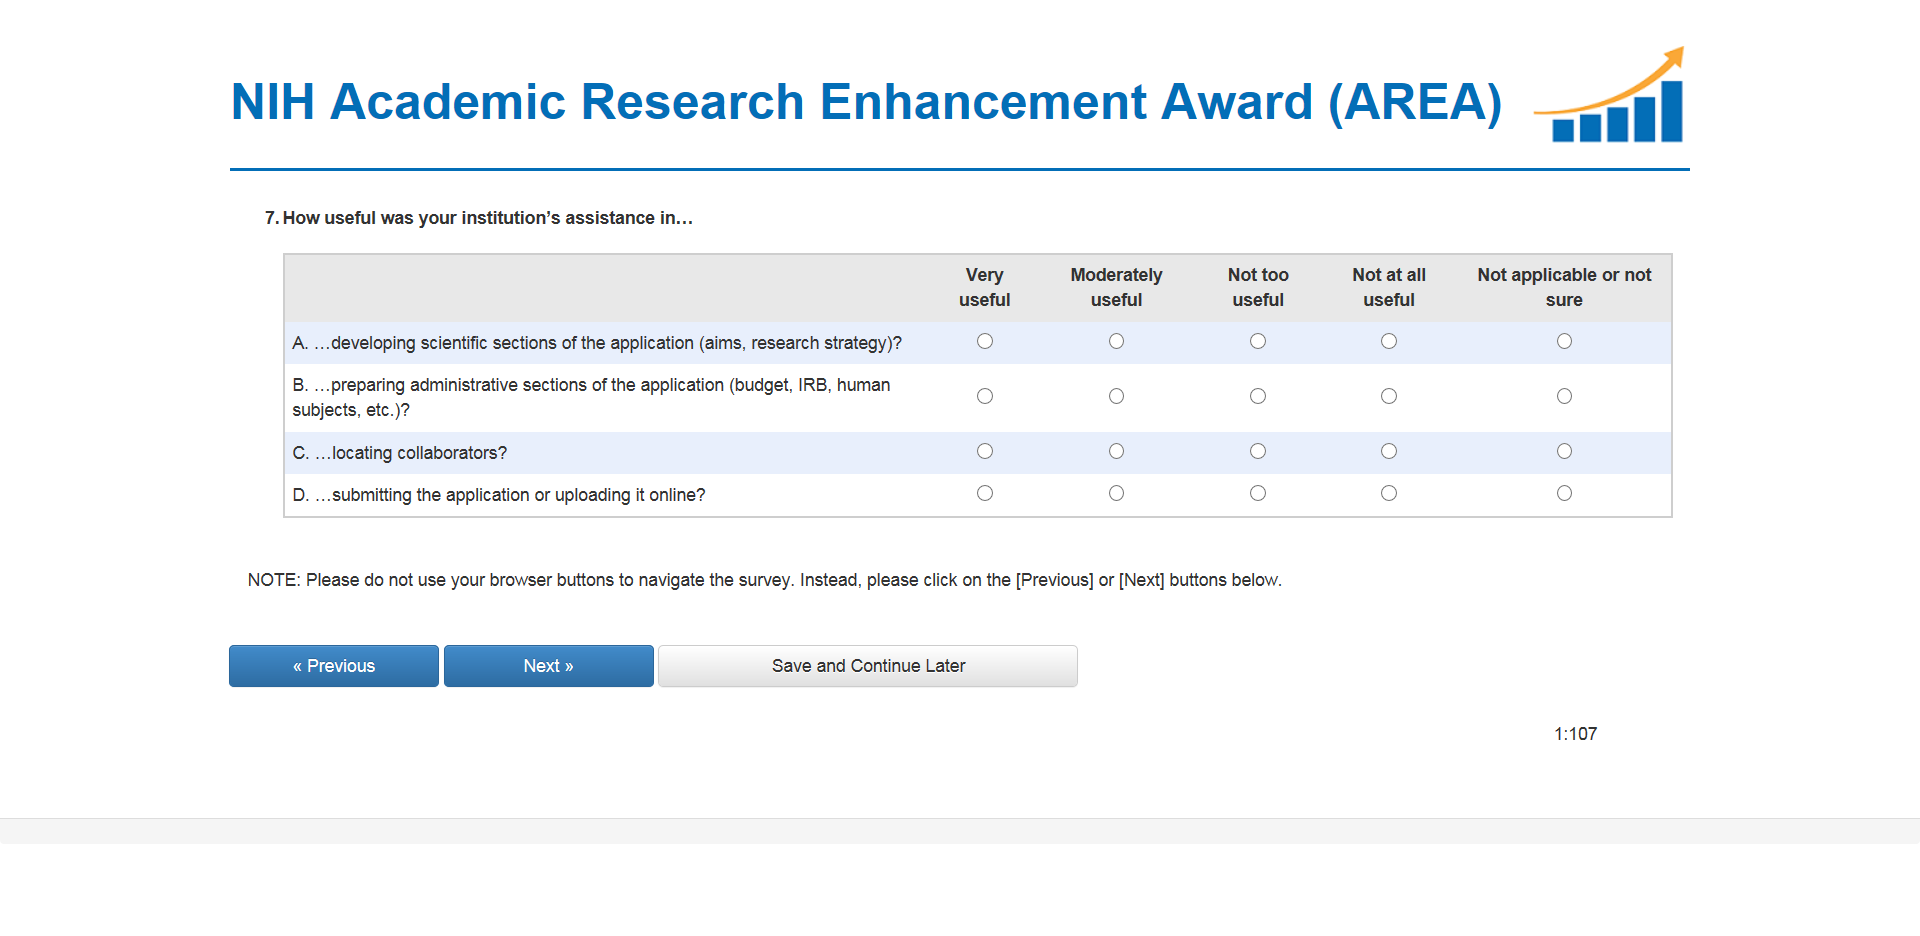Select Very useful for preparing administrative sections
Screen dimensions: 1920x936
tap(985, 397)
